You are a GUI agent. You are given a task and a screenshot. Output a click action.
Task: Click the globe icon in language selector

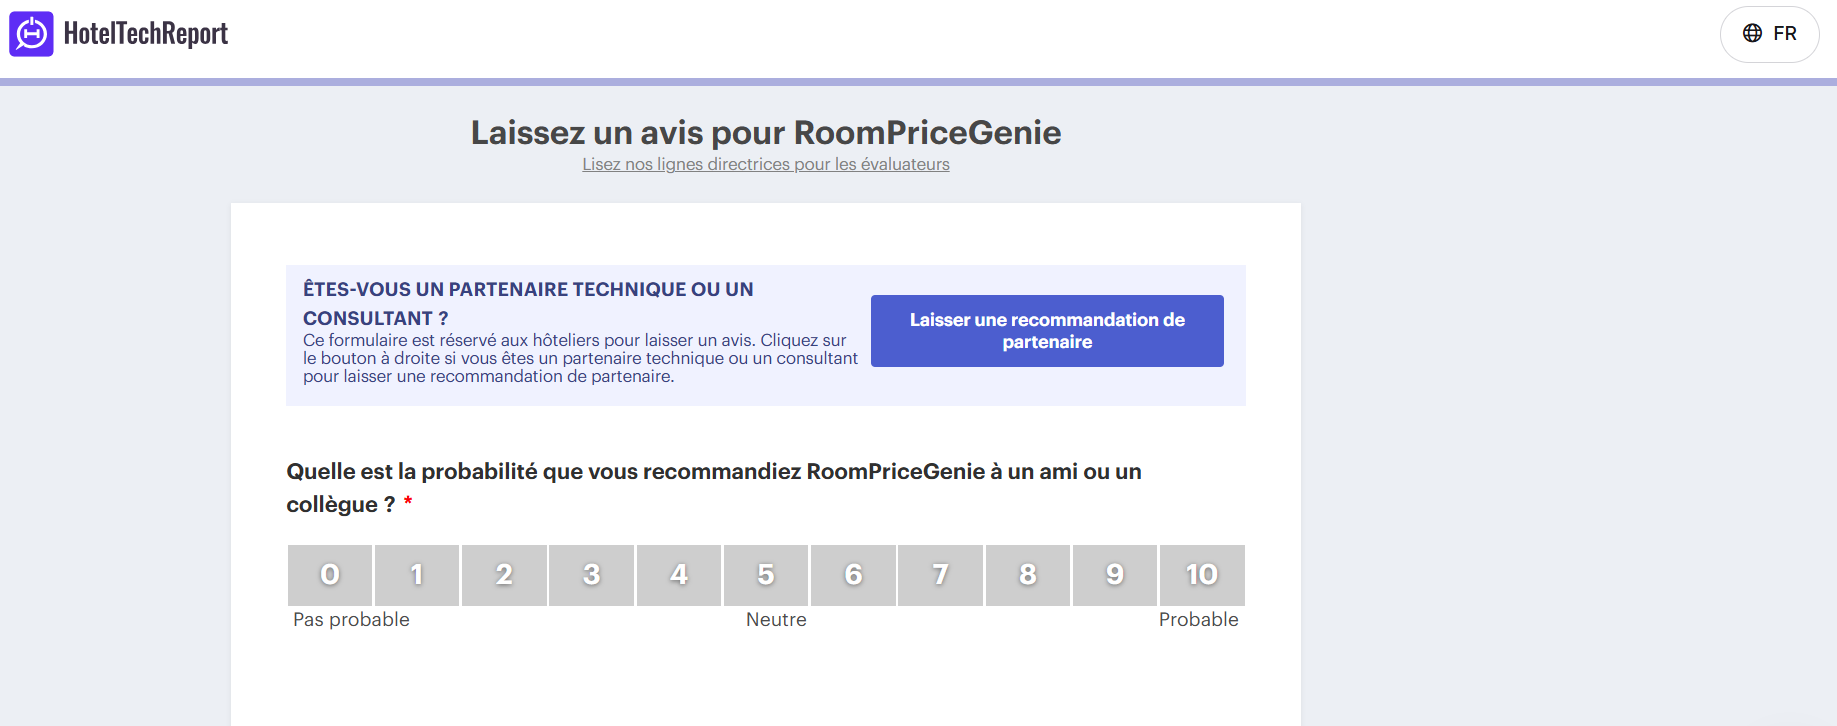tap(1752, 33)
